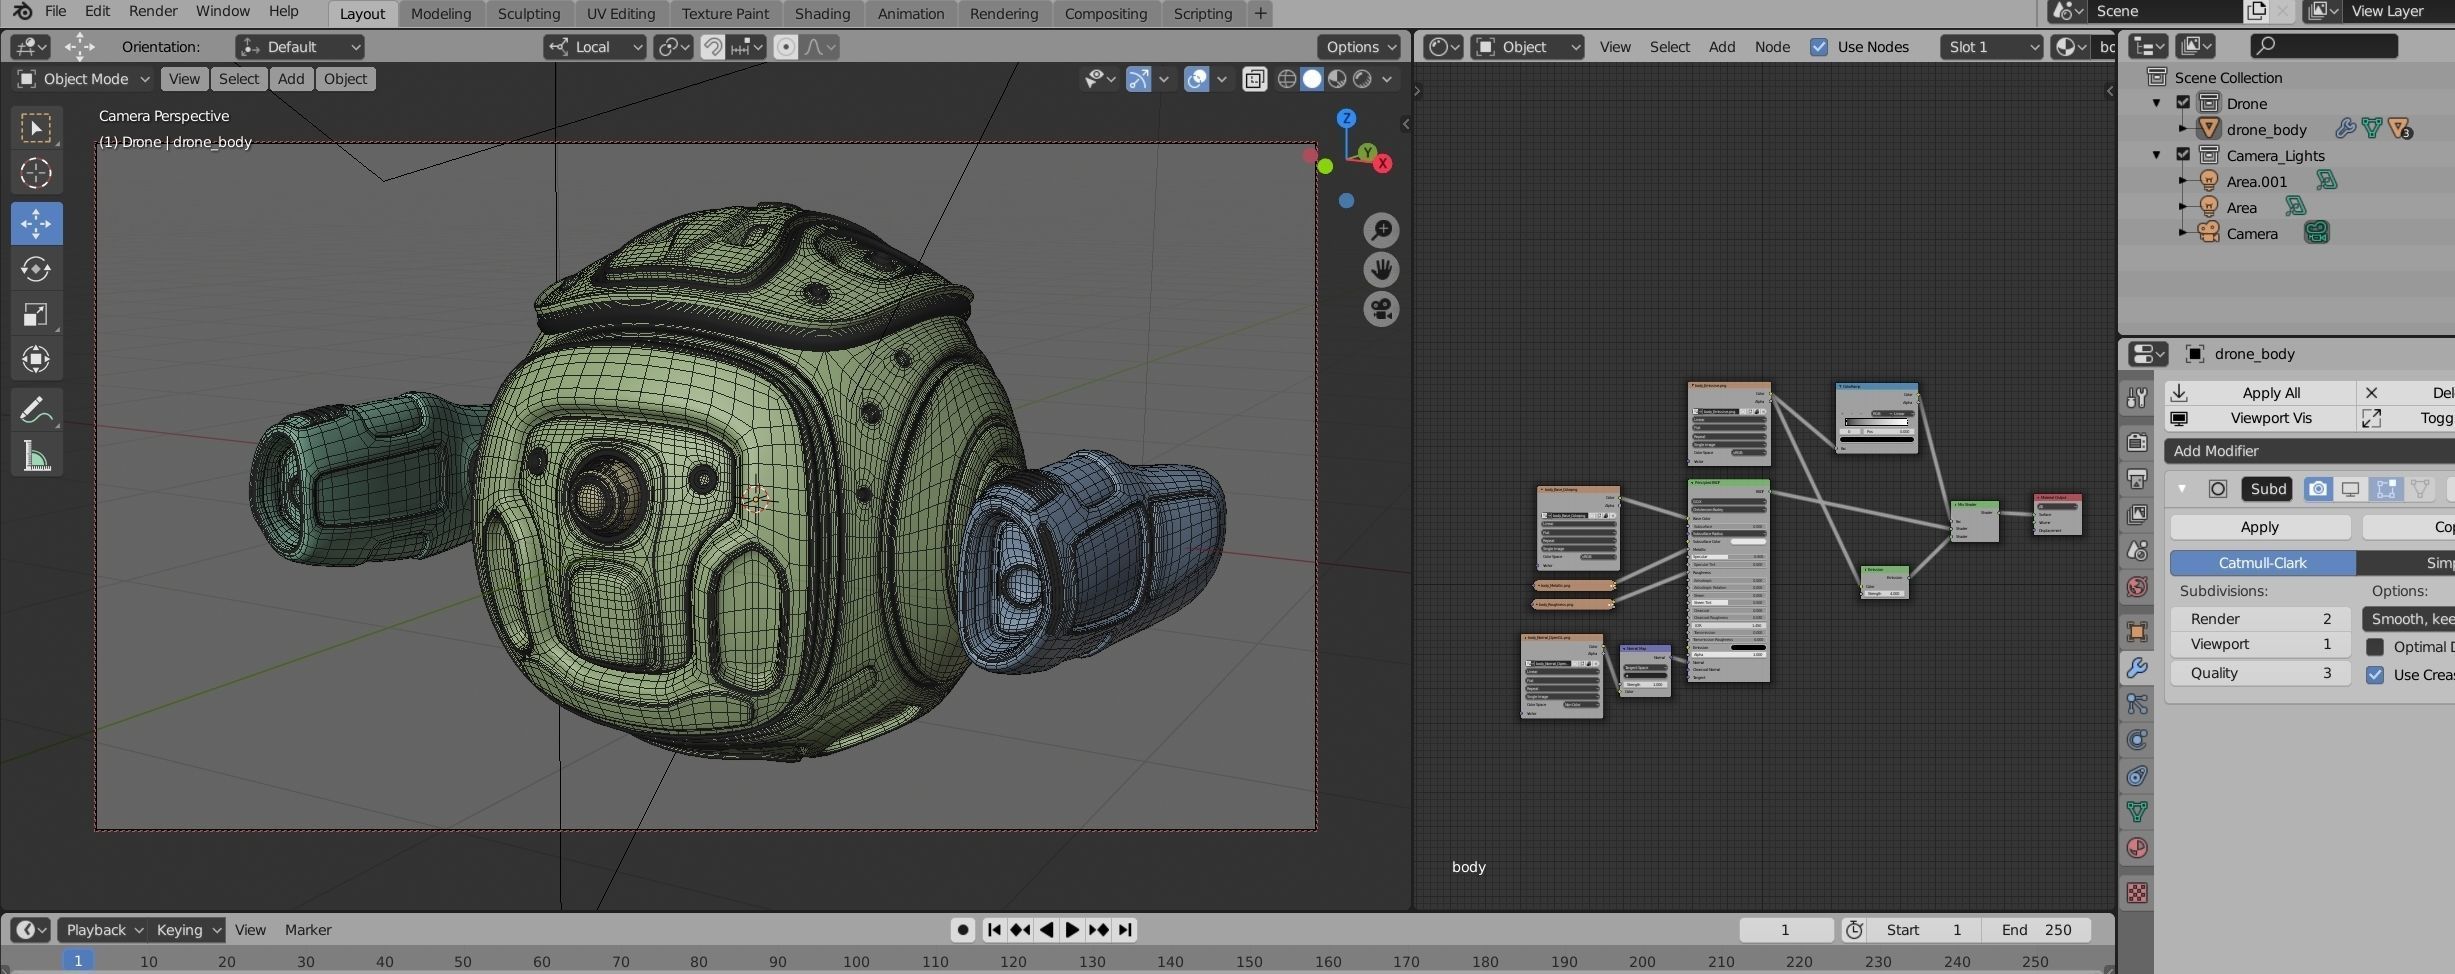The image size is (2455, 974).
Task: Click the Render subdivisions value field
Action: [2260, 619]
